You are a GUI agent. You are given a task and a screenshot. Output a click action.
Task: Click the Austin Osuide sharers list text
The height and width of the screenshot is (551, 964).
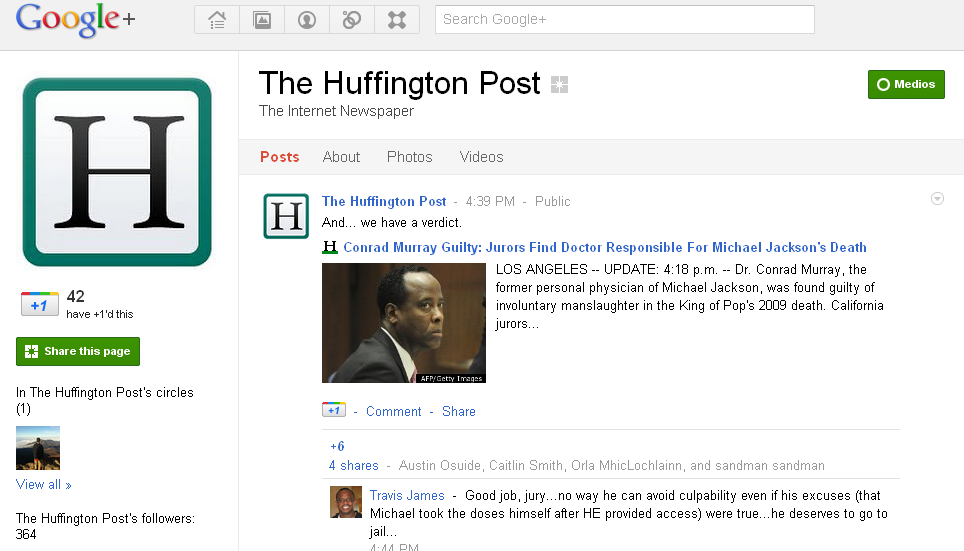point(612,466)
